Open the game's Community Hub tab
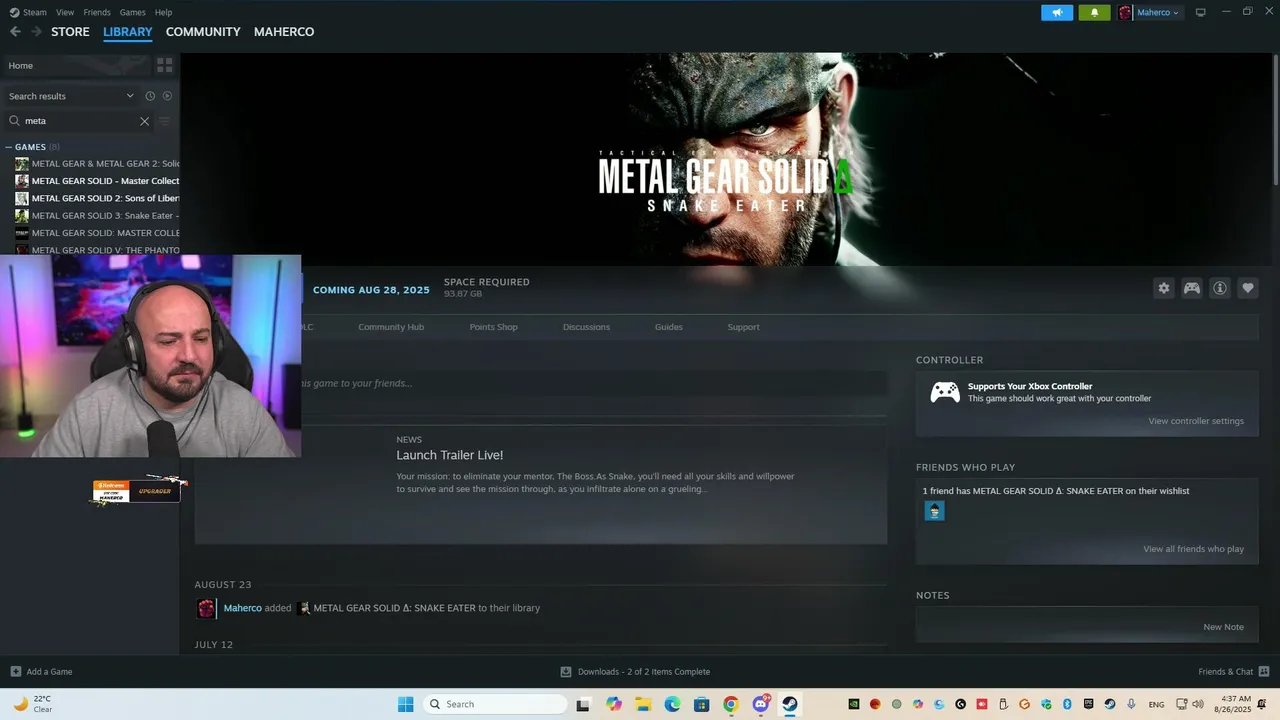1280x720 pixels. tap(391, 327)
